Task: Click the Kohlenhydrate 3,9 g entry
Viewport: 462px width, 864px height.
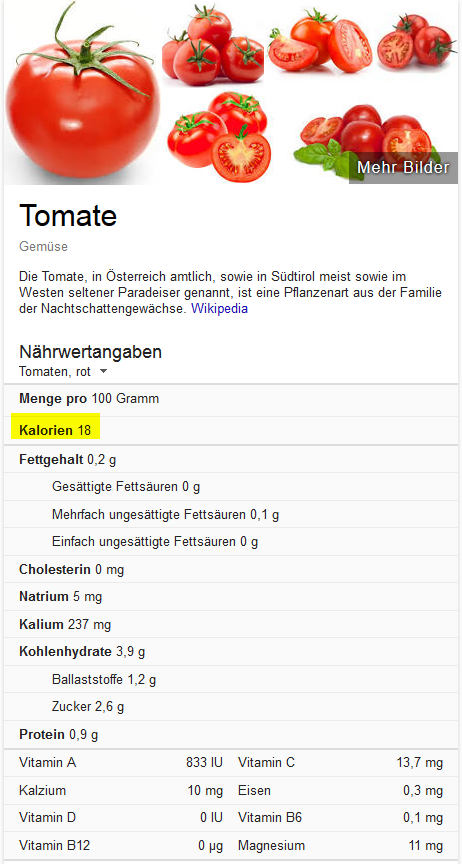Action: coord(82,652)
